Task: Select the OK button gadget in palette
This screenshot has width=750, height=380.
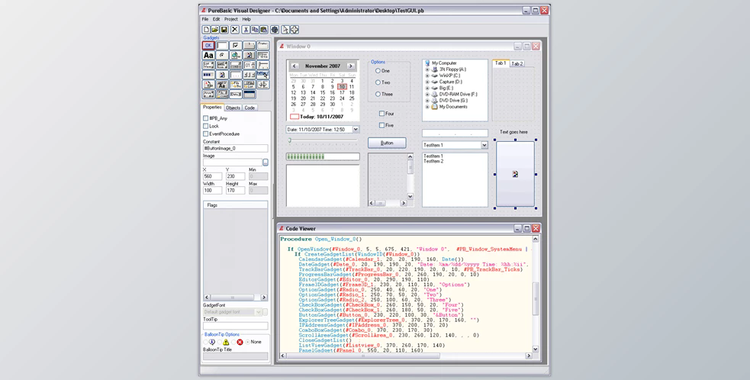Action: click(208, 45)
